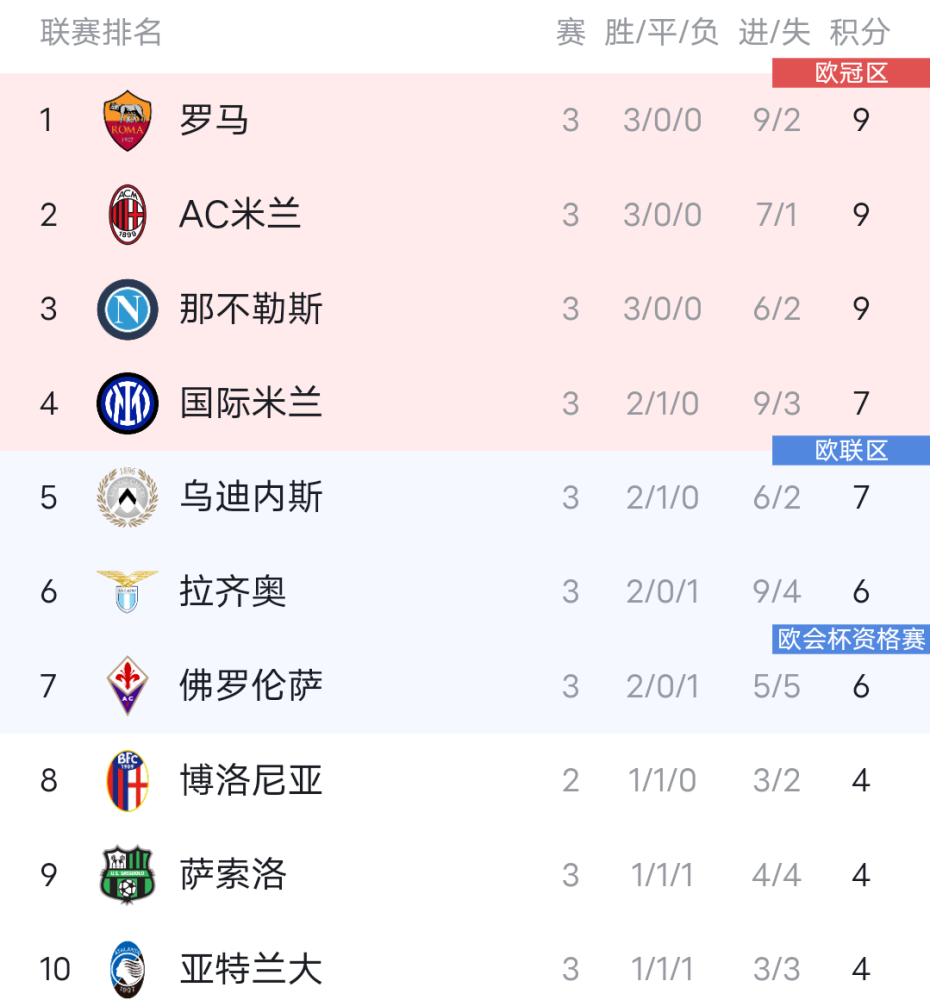This screenshot has width=930, height=1000.
Task: Open the Sassuolo club badge
Action: tap(128, 874)
